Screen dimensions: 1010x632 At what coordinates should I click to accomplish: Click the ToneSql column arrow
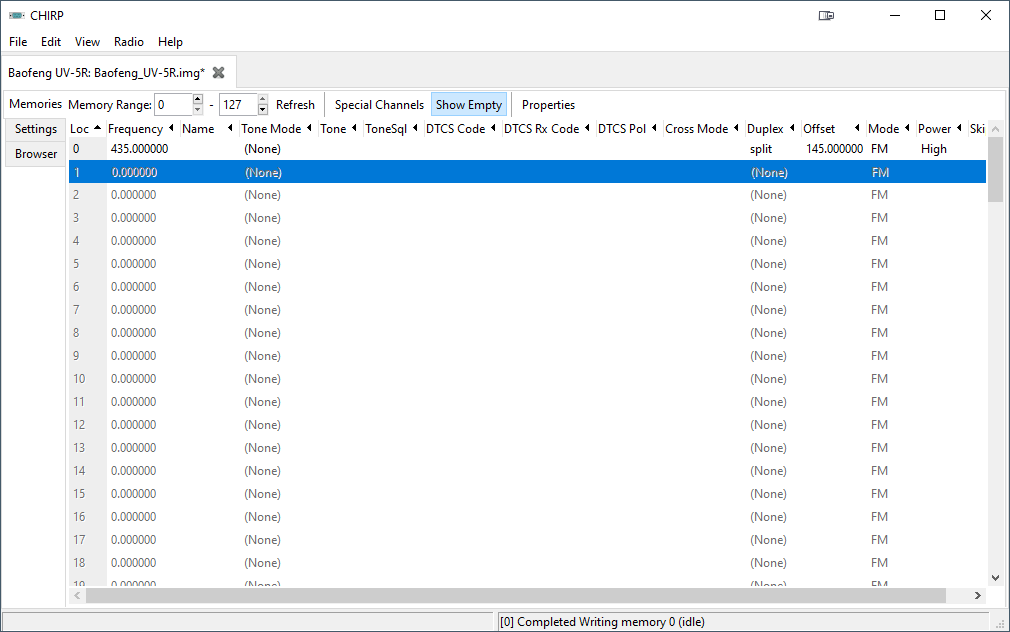(x=415, y=128)
